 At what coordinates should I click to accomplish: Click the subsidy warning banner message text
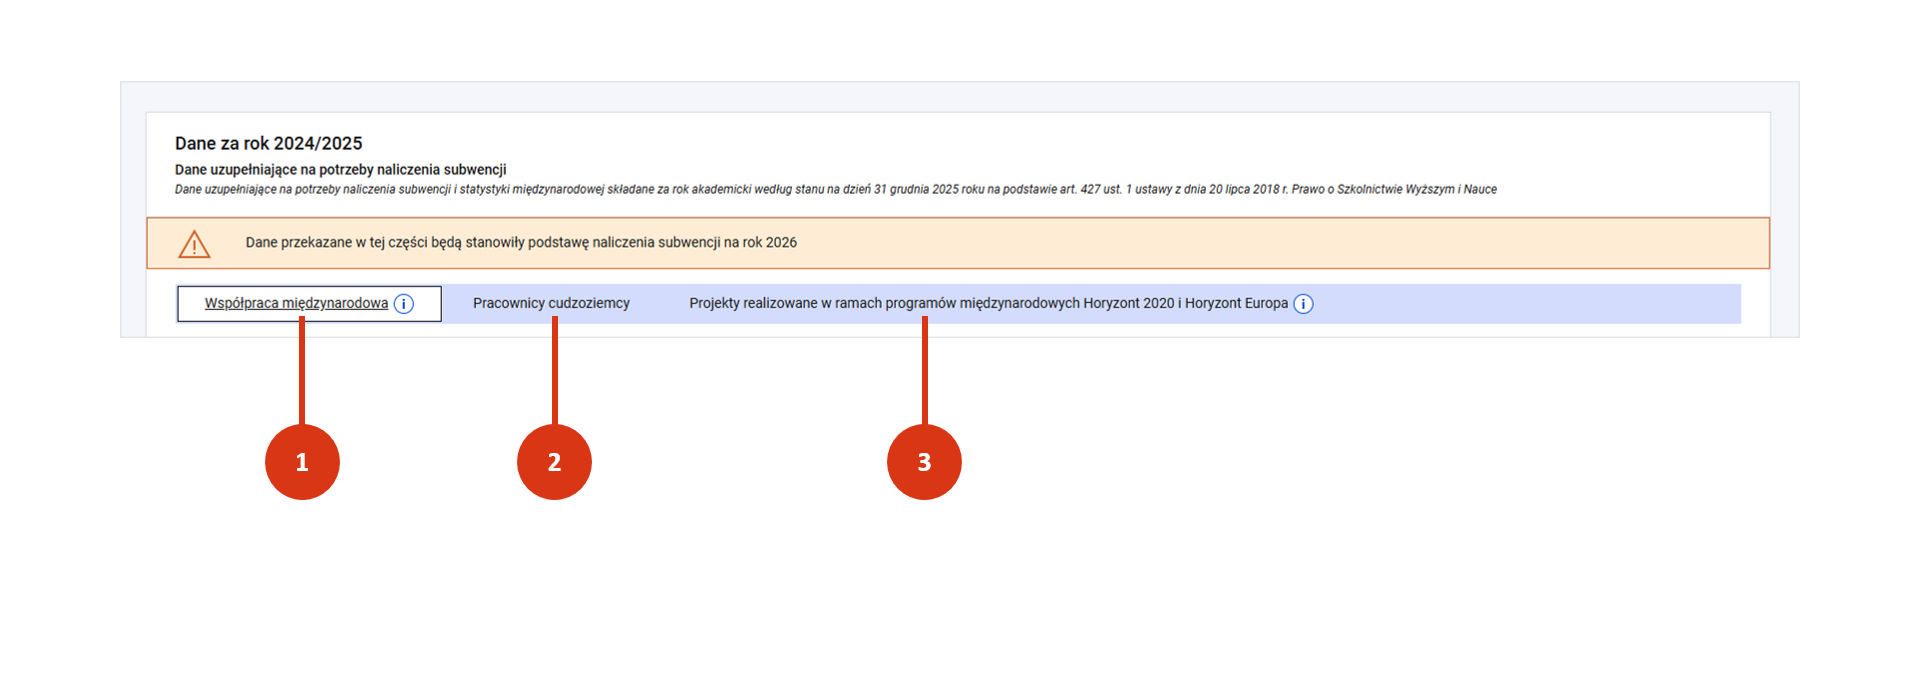(x=520, y=243)
